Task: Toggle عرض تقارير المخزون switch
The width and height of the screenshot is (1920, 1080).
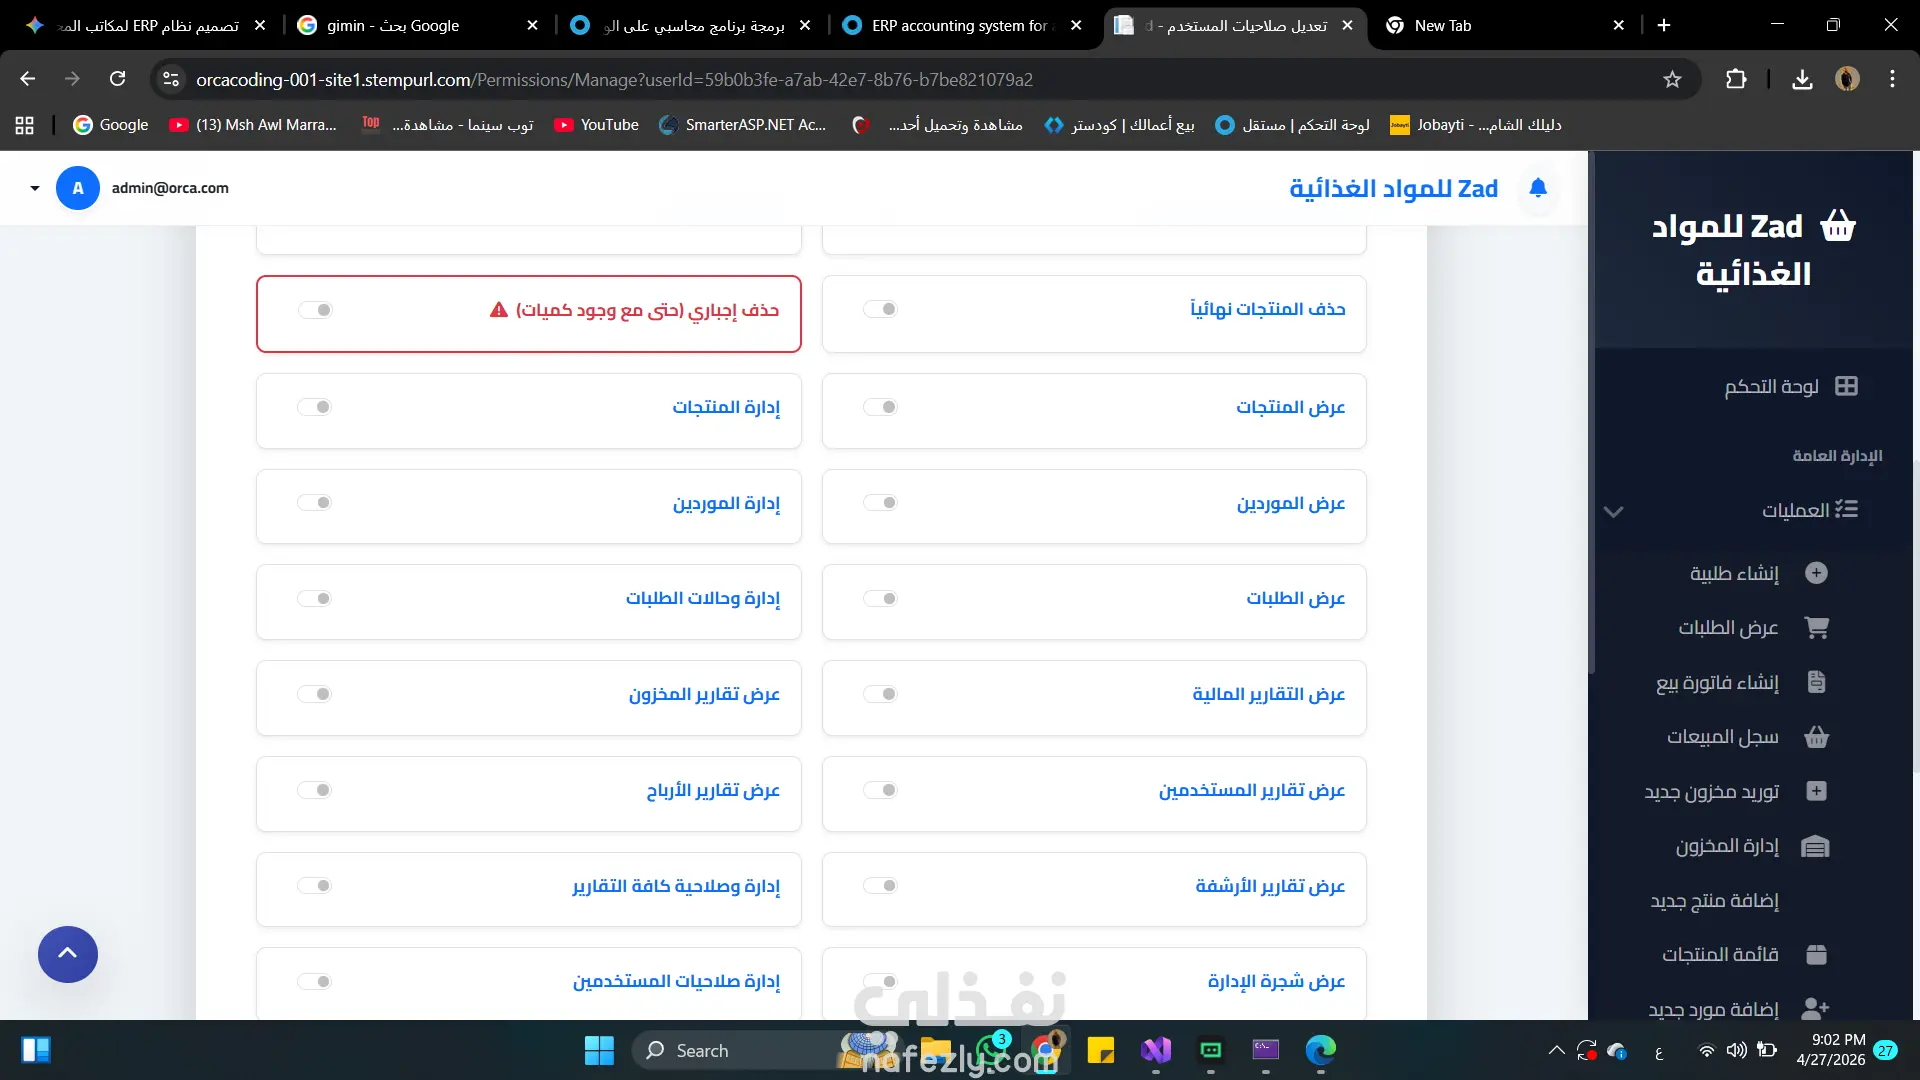Action: click(315, 694)
